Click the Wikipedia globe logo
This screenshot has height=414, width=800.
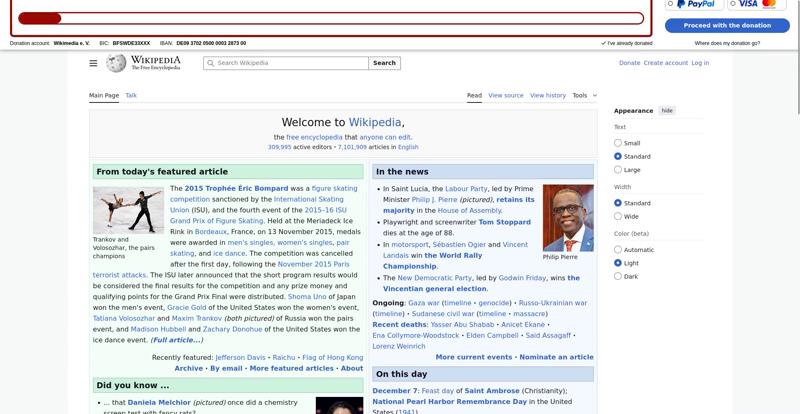(117, 63)
